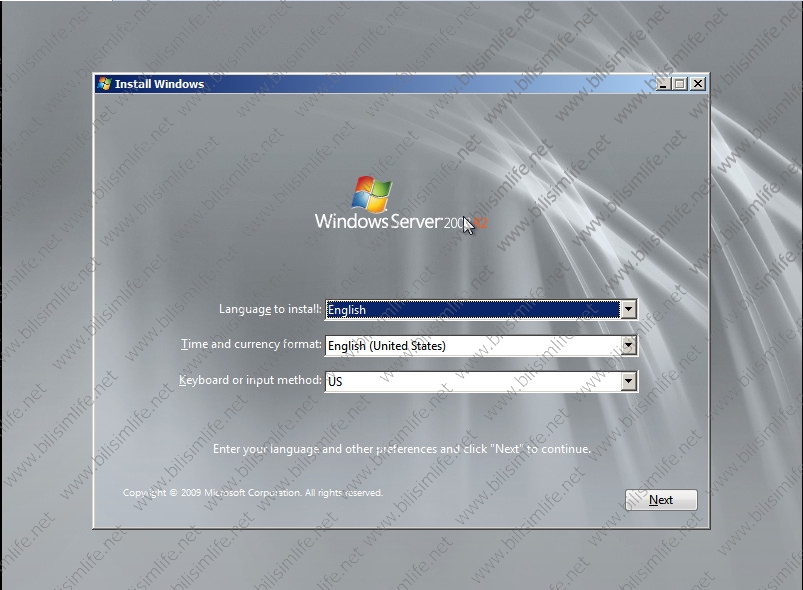Minimize the Install Windows dialog
This screenshot has width=803, height=590.
click(663, 83)
